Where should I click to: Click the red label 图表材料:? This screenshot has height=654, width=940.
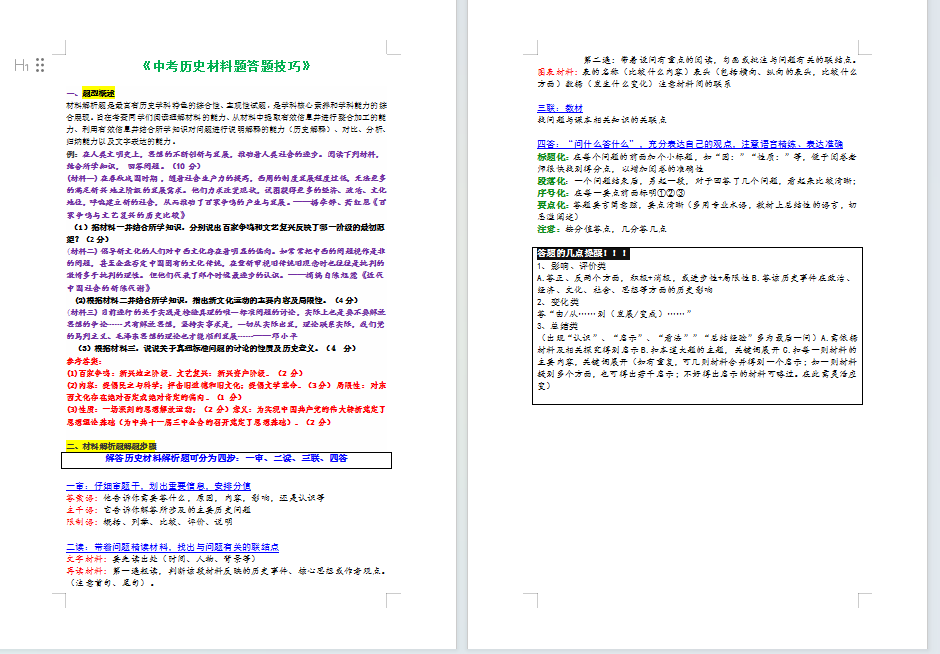[x=558, y=72]
